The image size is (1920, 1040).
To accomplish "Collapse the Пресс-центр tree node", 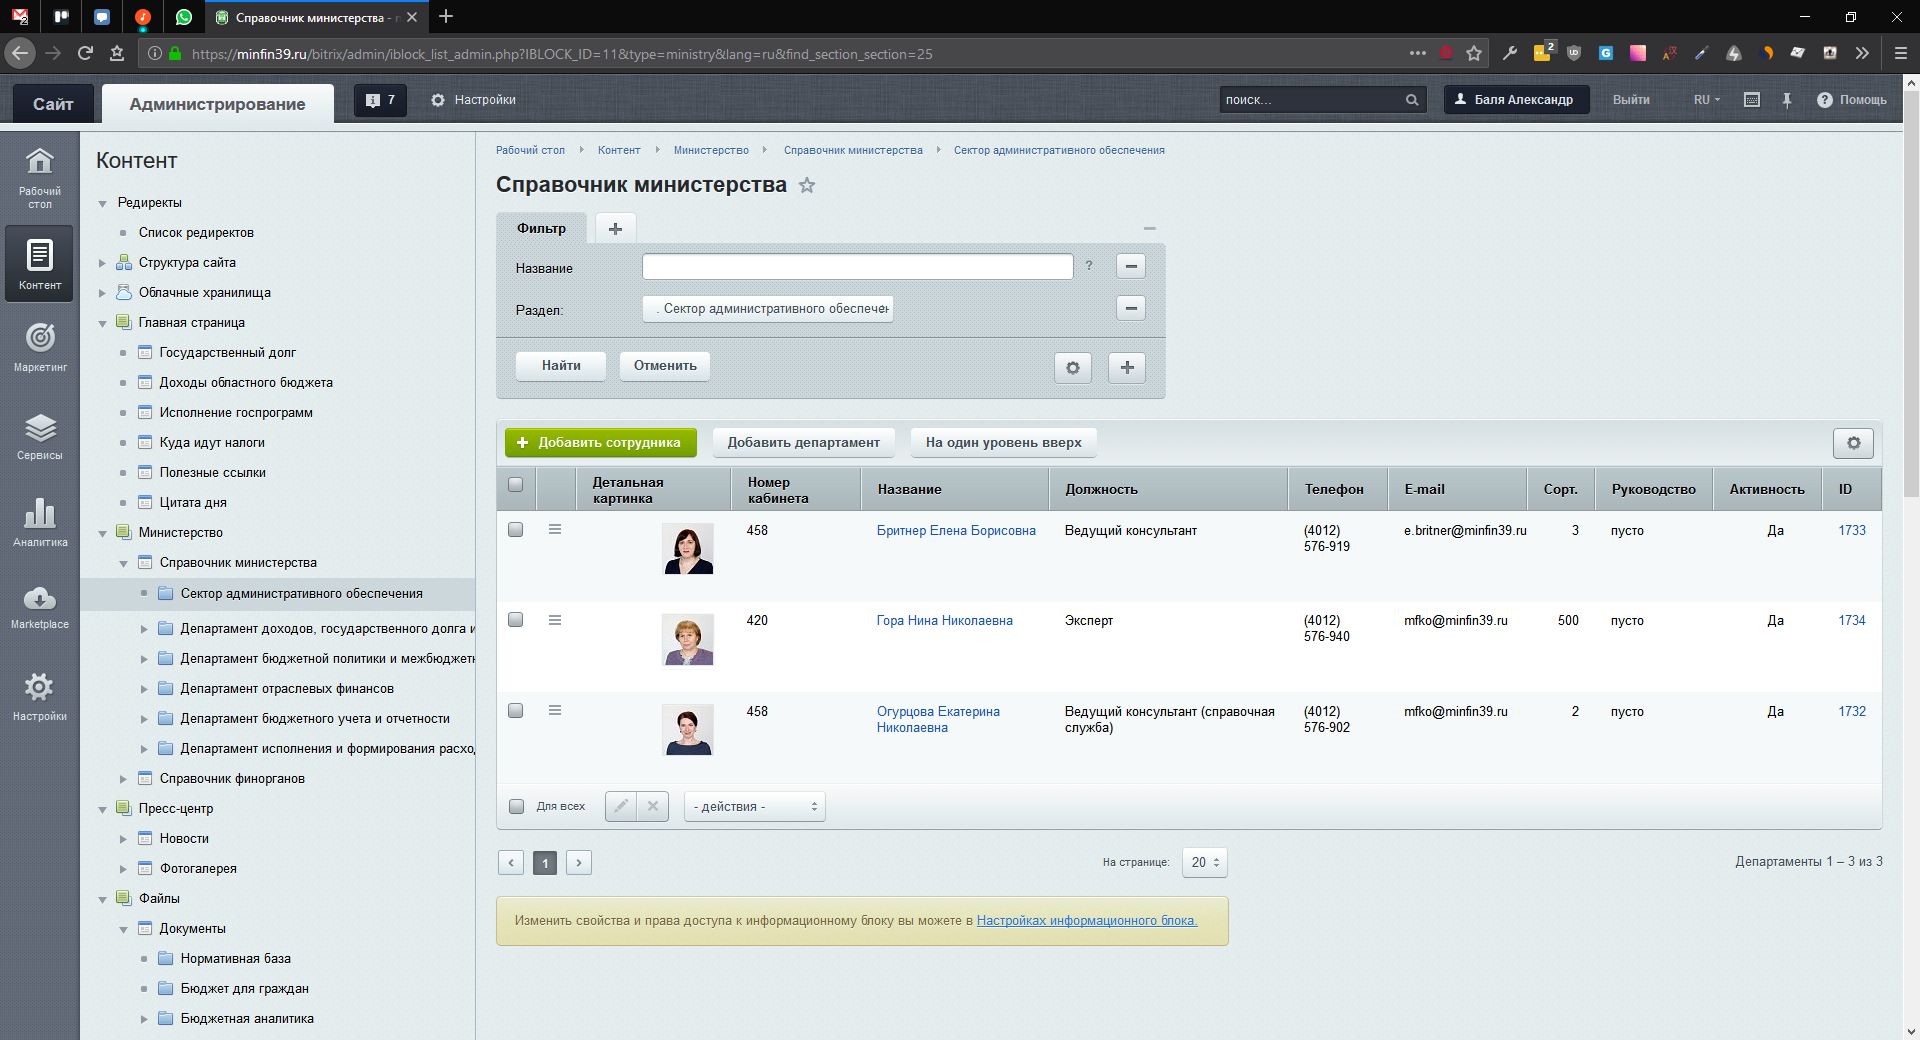I will [102, 809].
